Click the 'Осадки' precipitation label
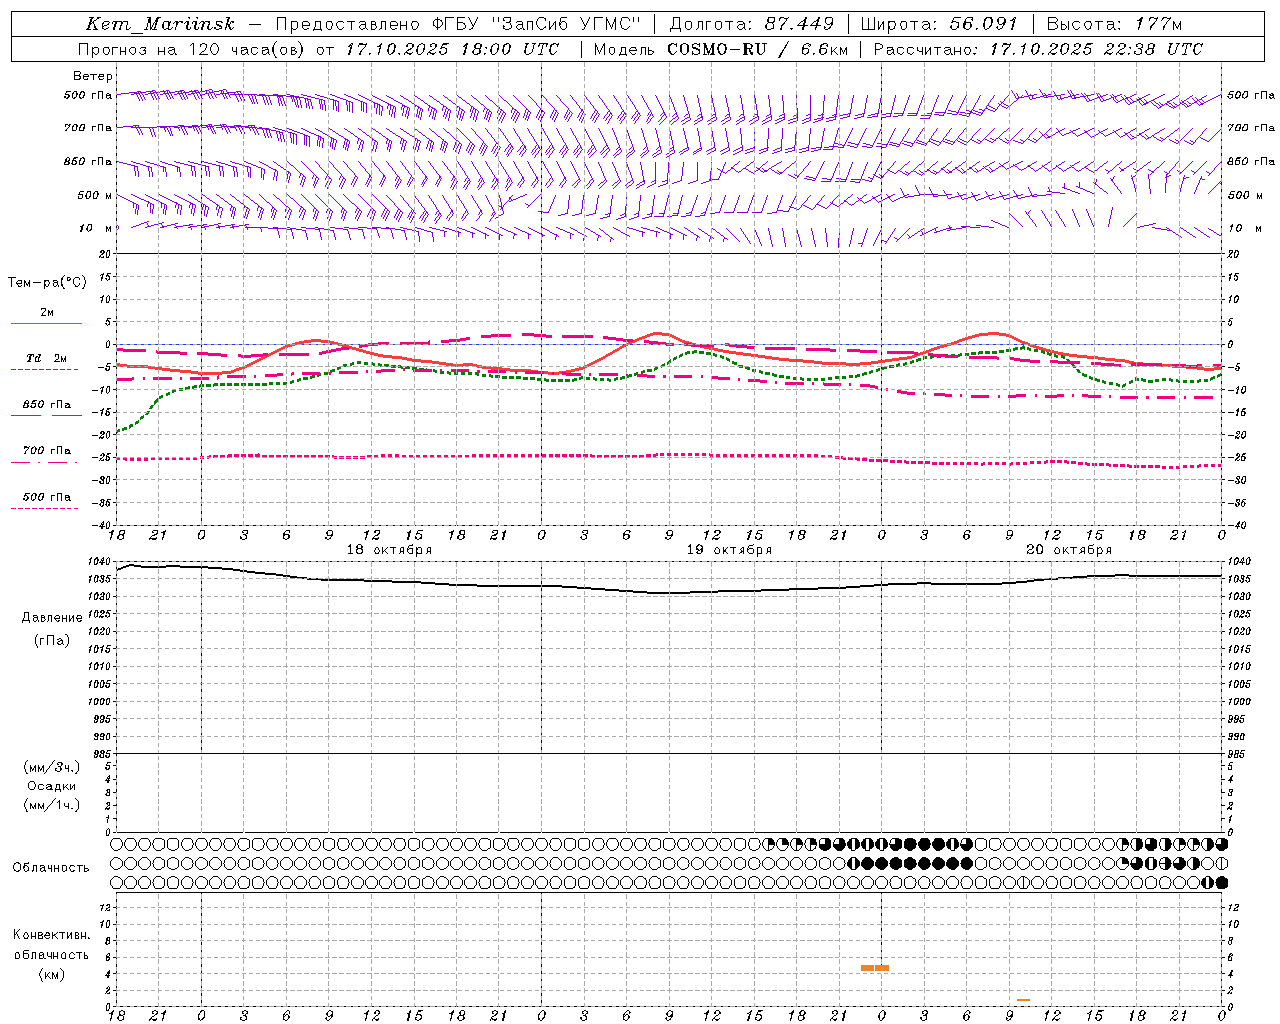The height and width of the screenshot is (1024, 1280). [52, 786]
